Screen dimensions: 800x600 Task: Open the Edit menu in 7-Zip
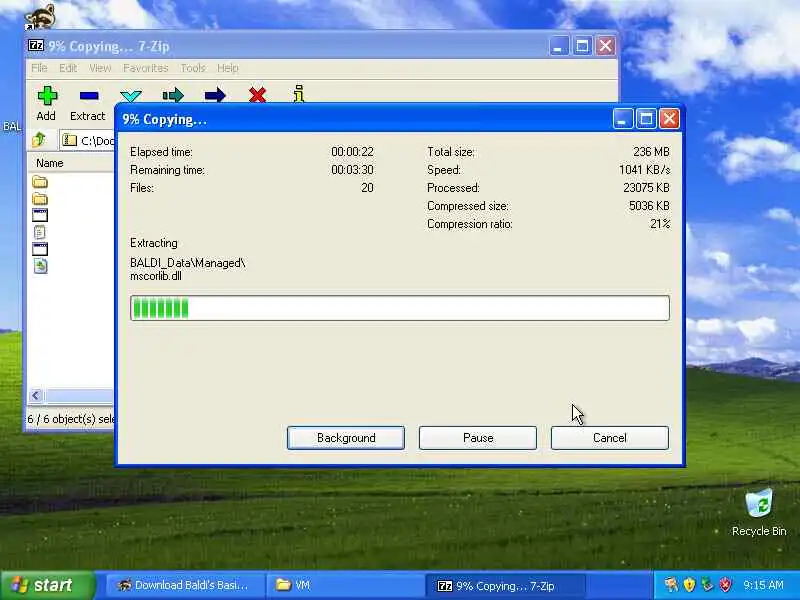tap(68, 68)
